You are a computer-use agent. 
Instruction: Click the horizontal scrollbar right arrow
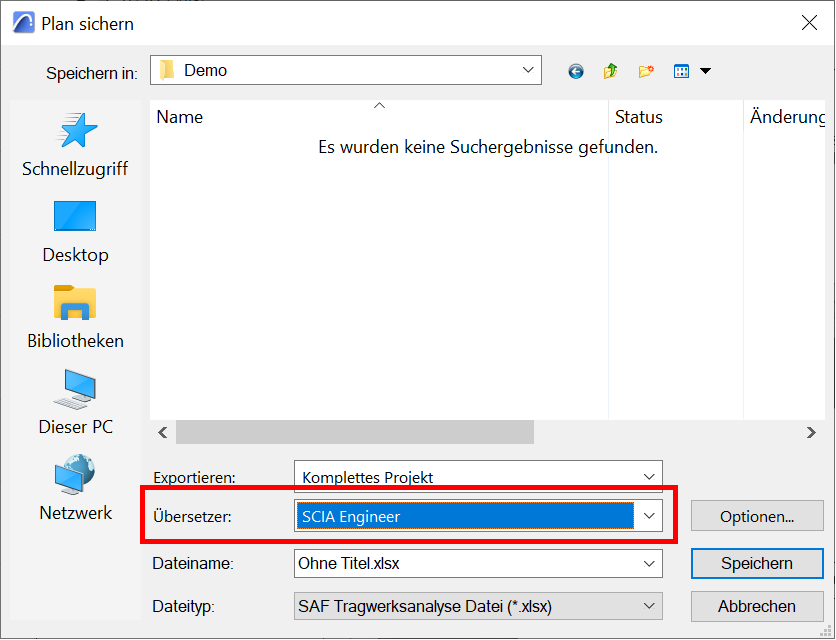pos(811,432)
